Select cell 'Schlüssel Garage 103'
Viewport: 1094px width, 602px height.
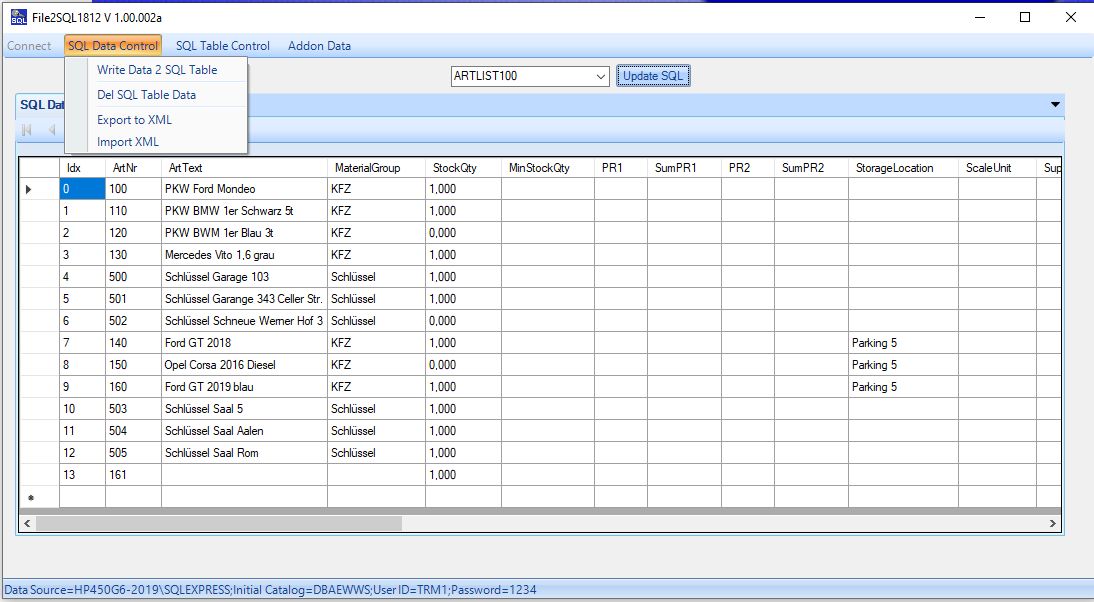(244, 277)
